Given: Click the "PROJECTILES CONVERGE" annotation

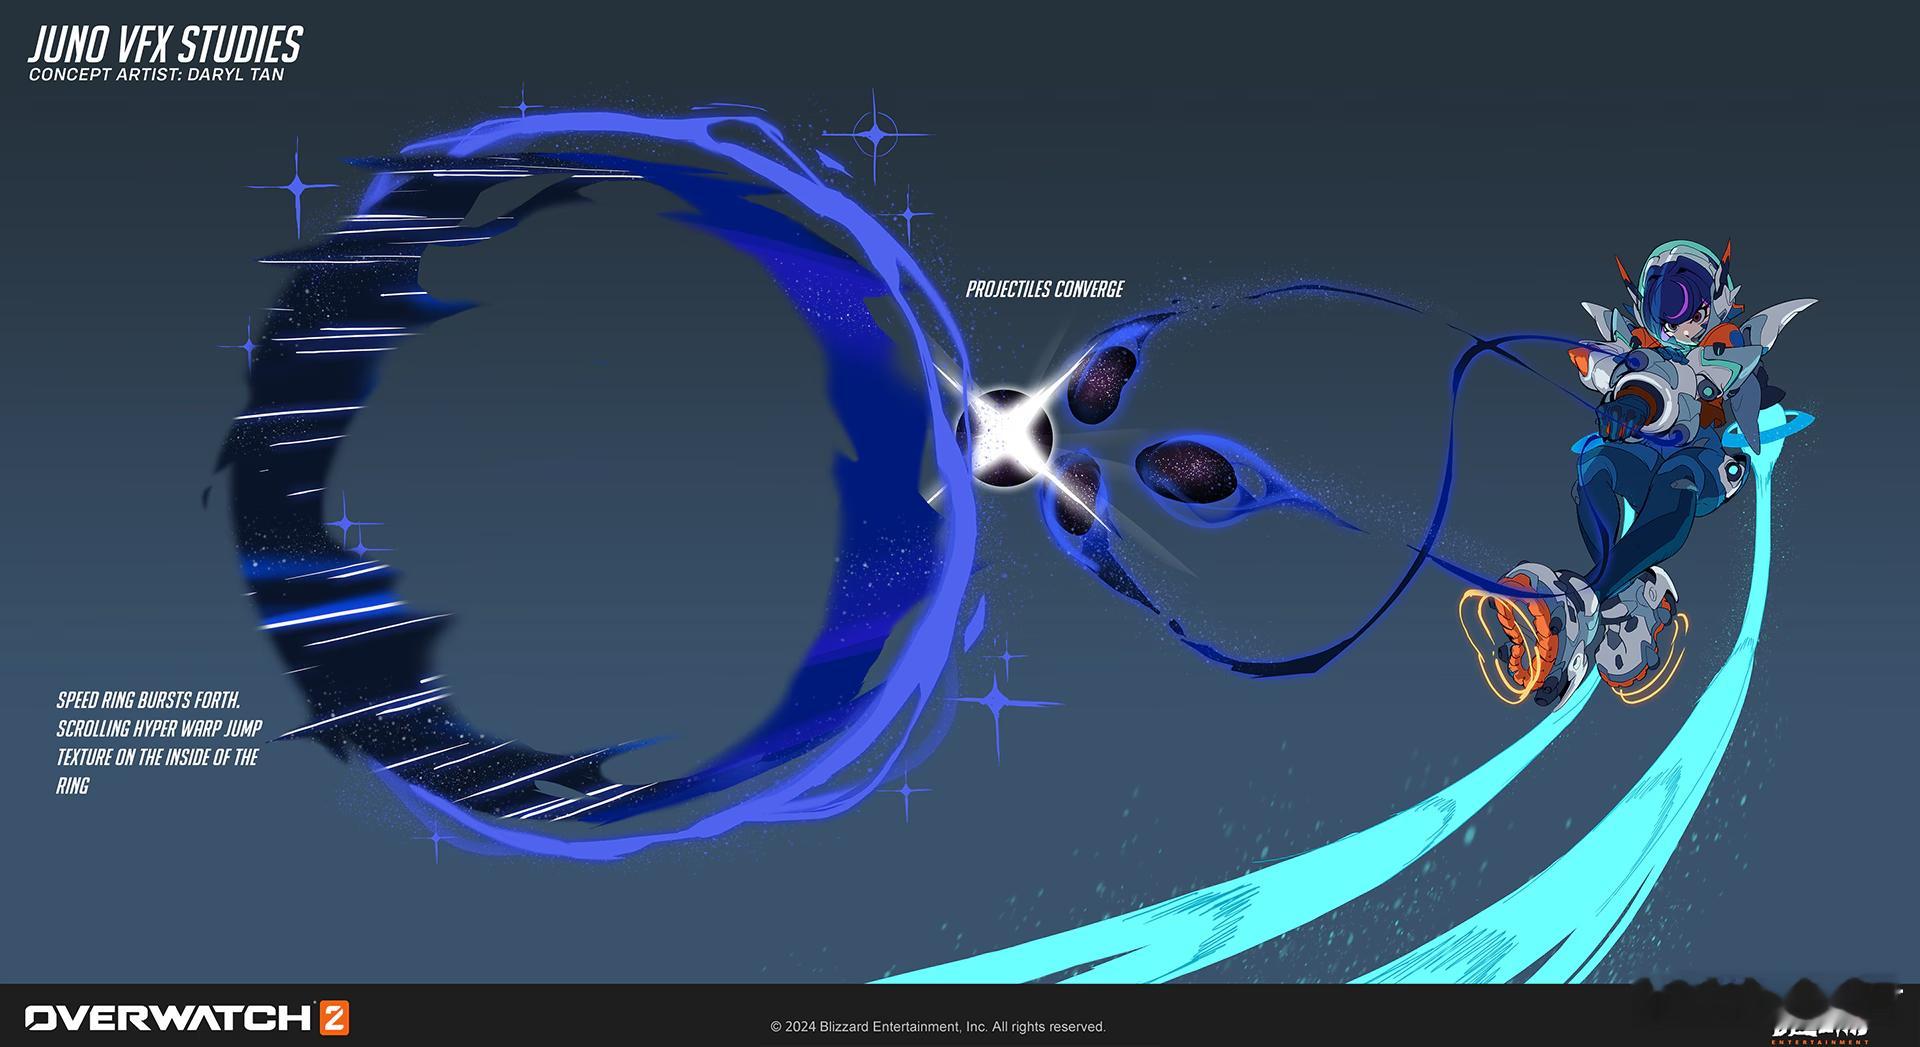Looking at the screenshot, I should pos(1044,289).
